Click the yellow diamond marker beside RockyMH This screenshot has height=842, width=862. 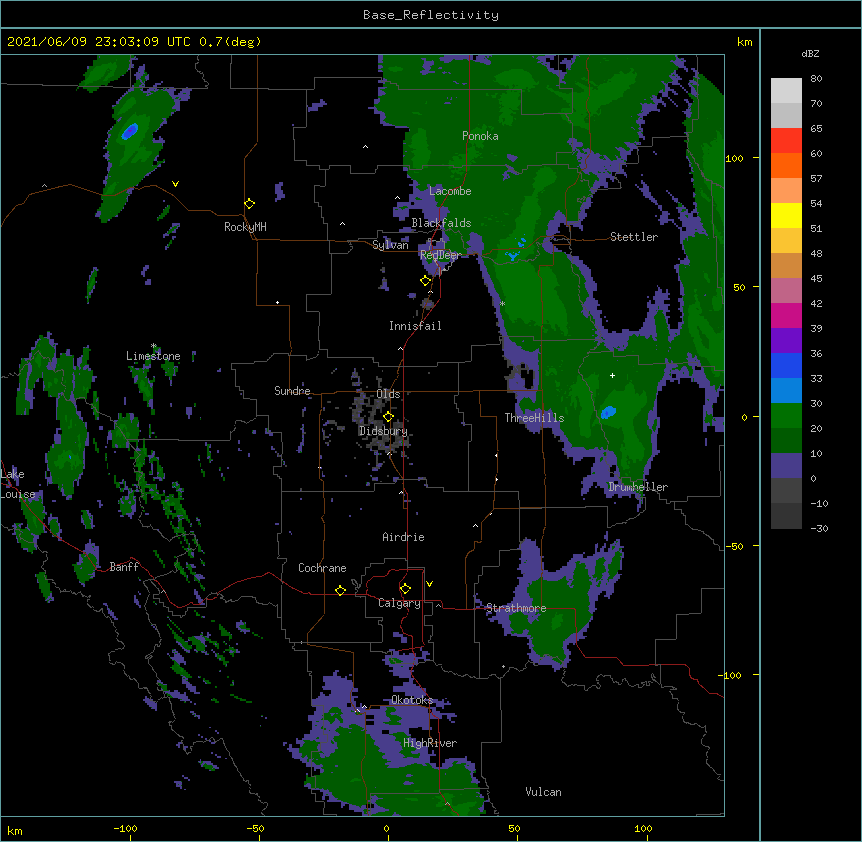point(250,204)
